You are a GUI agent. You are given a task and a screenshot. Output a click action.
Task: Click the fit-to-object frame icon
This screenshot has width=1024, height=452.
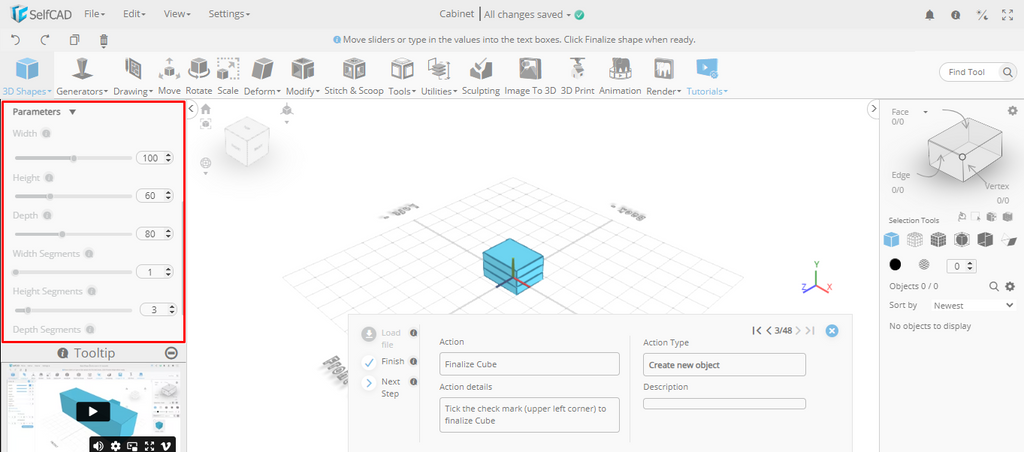[206, 123]
